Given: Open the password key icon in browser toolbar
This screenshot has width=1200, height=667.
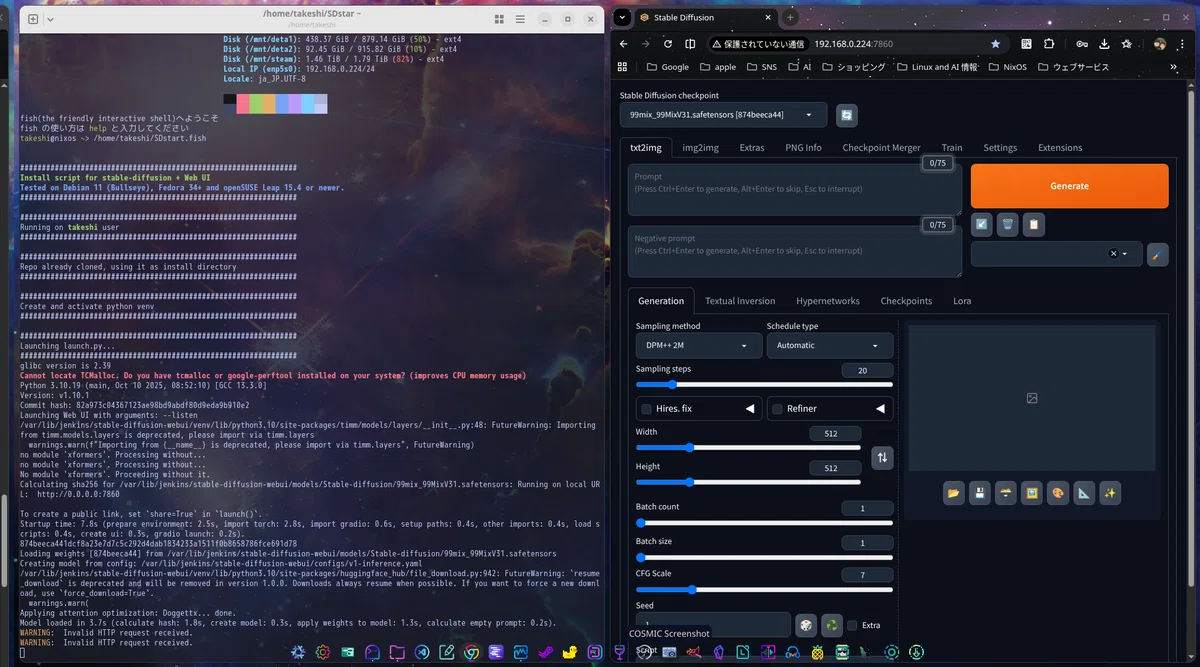Looking at the screenshot, I should [x=1082, y=44].
